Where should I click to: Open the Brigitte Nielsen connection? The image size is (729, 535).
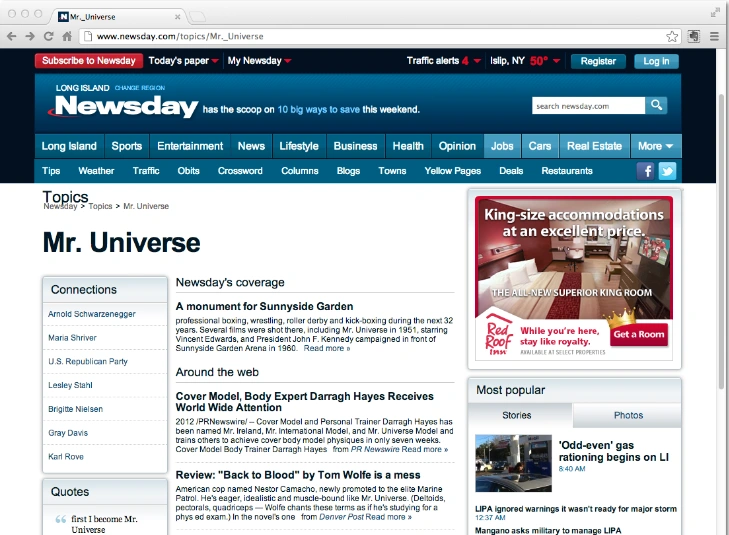pyautogui.click(x=76, y=409)
